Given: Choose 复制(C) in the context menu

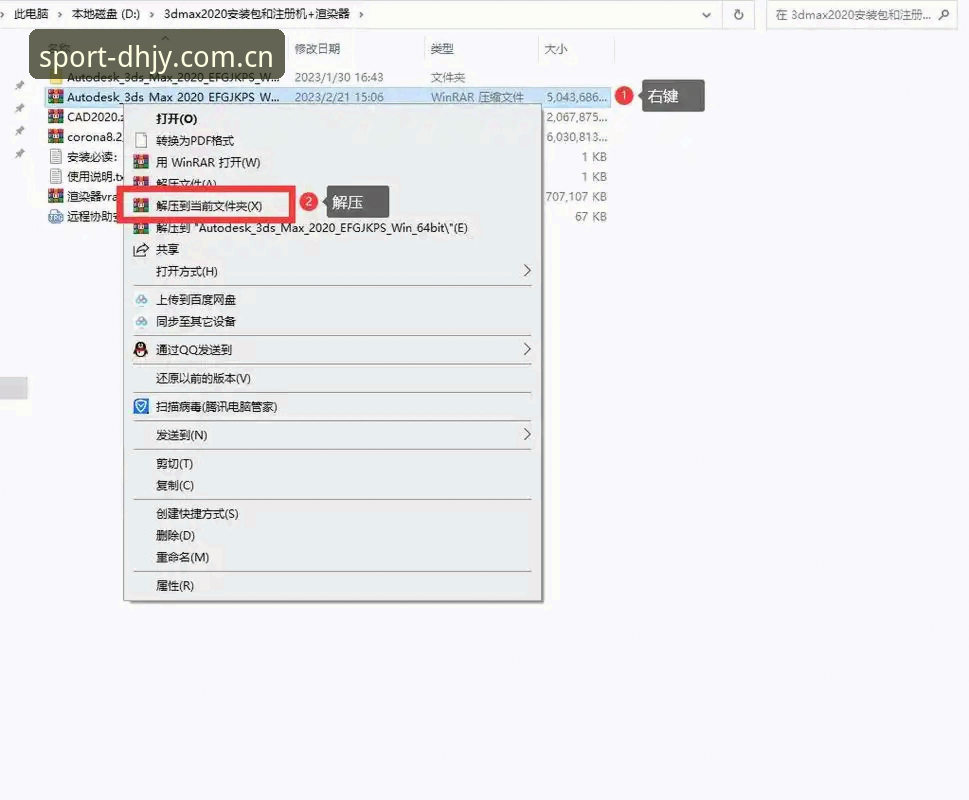Looking at the screenshot, I should tap(175, 485).
